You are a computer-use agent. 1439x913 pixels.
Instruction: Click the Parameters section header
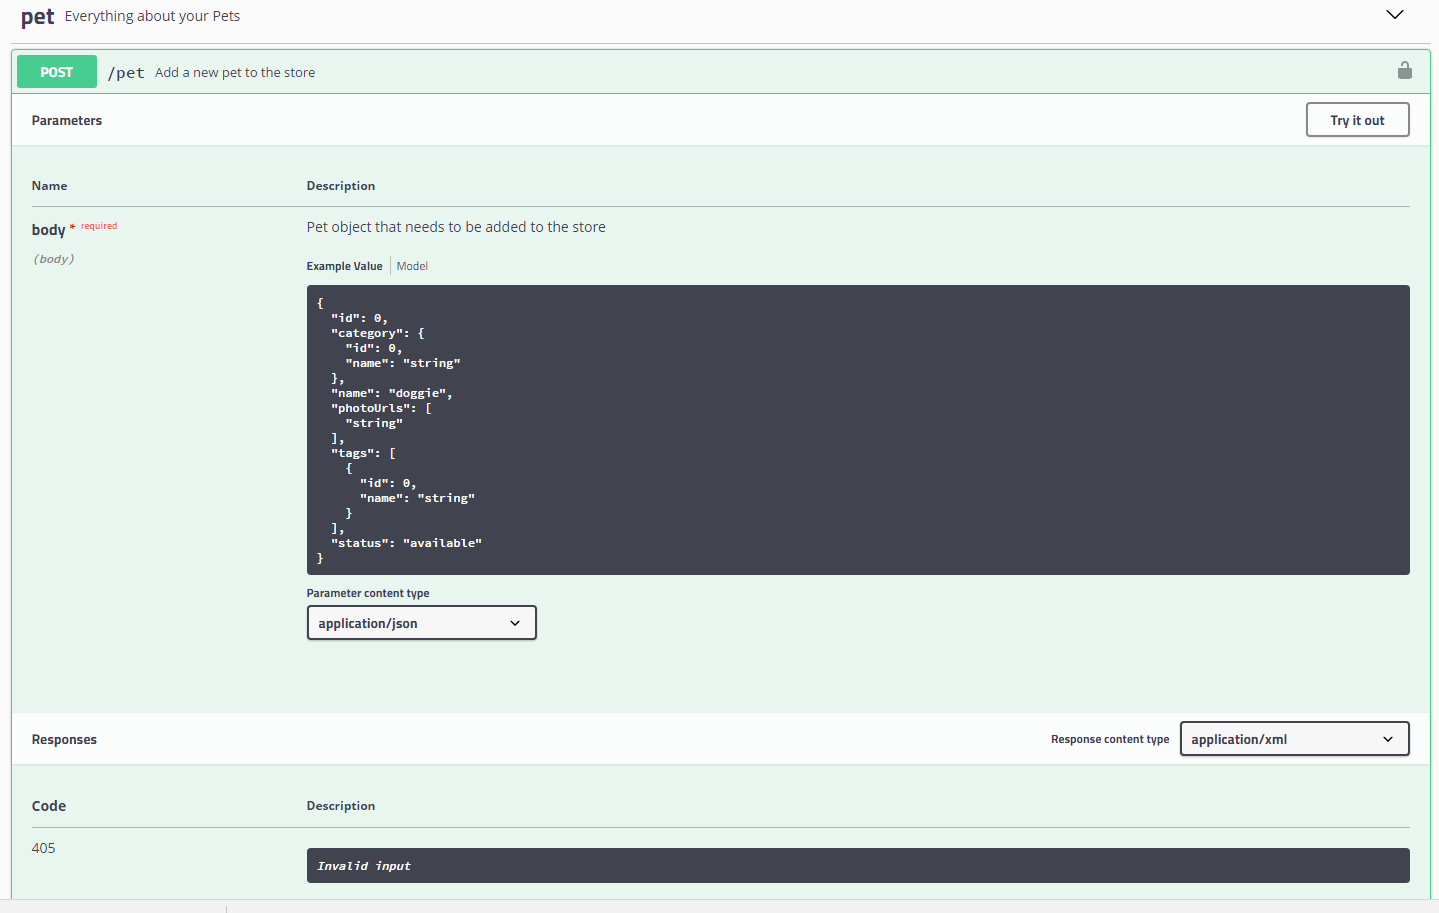coord(66,119)
